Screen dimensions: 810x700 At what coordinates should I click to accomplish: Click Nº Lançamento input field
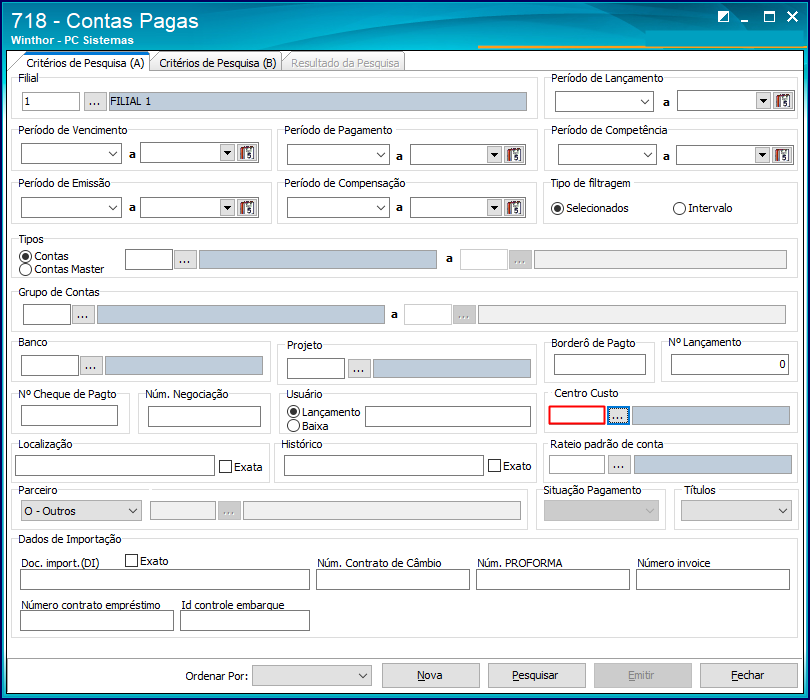click(x=729, y=364)
